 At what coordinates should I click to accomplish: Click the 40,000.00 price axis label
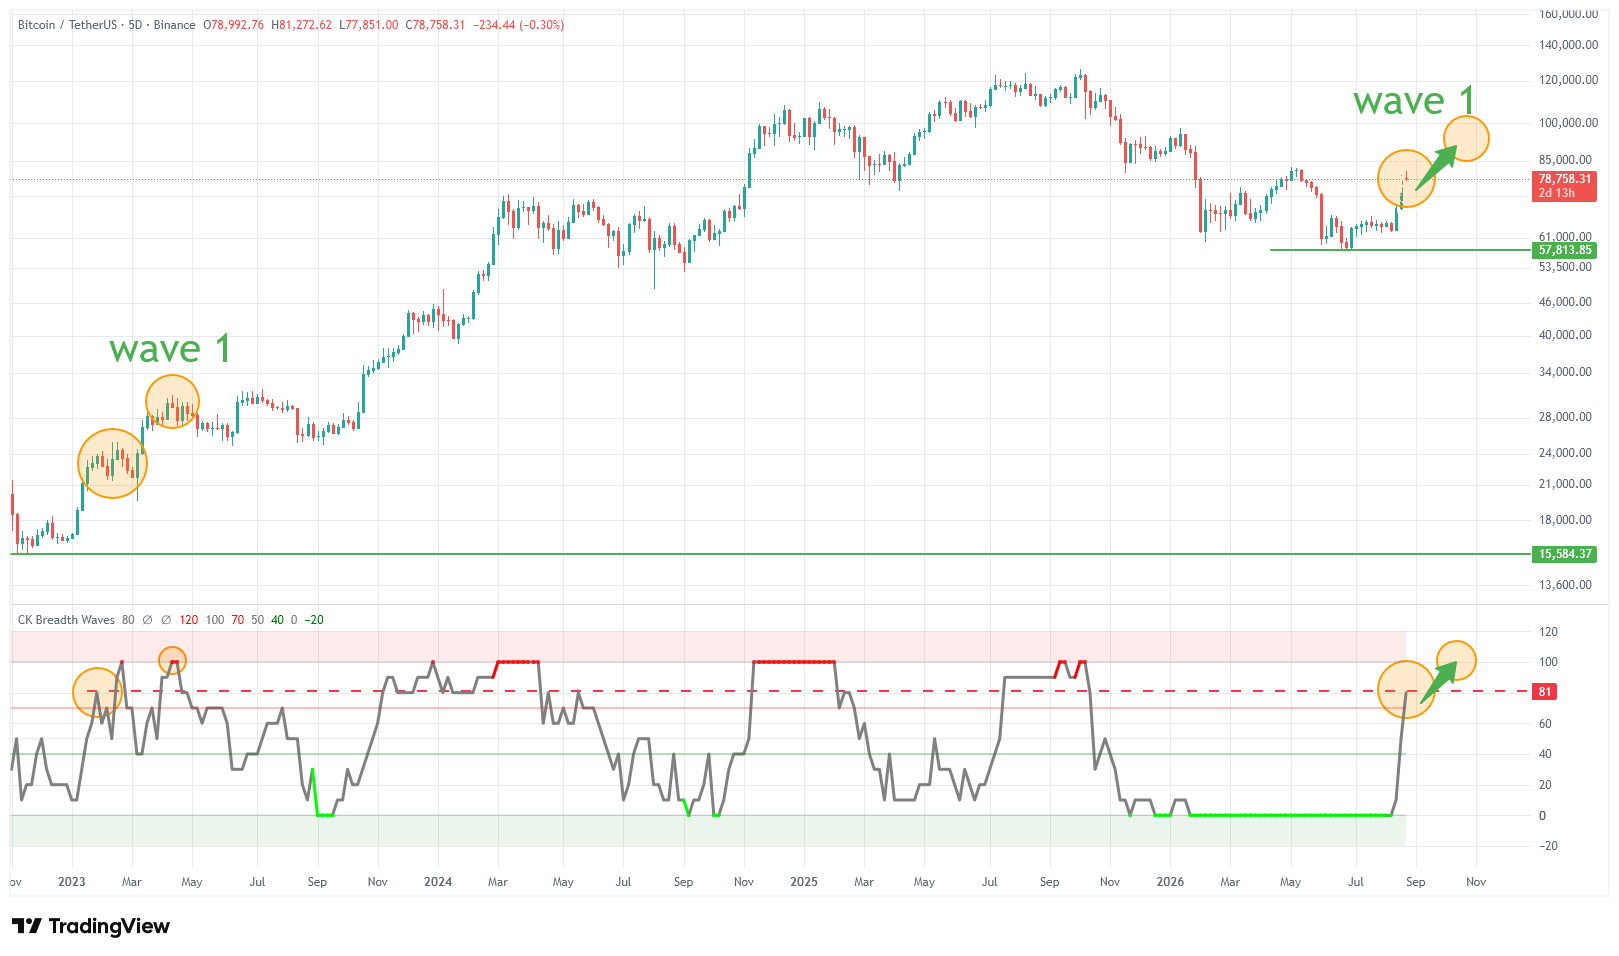(x=1565, y=335)
